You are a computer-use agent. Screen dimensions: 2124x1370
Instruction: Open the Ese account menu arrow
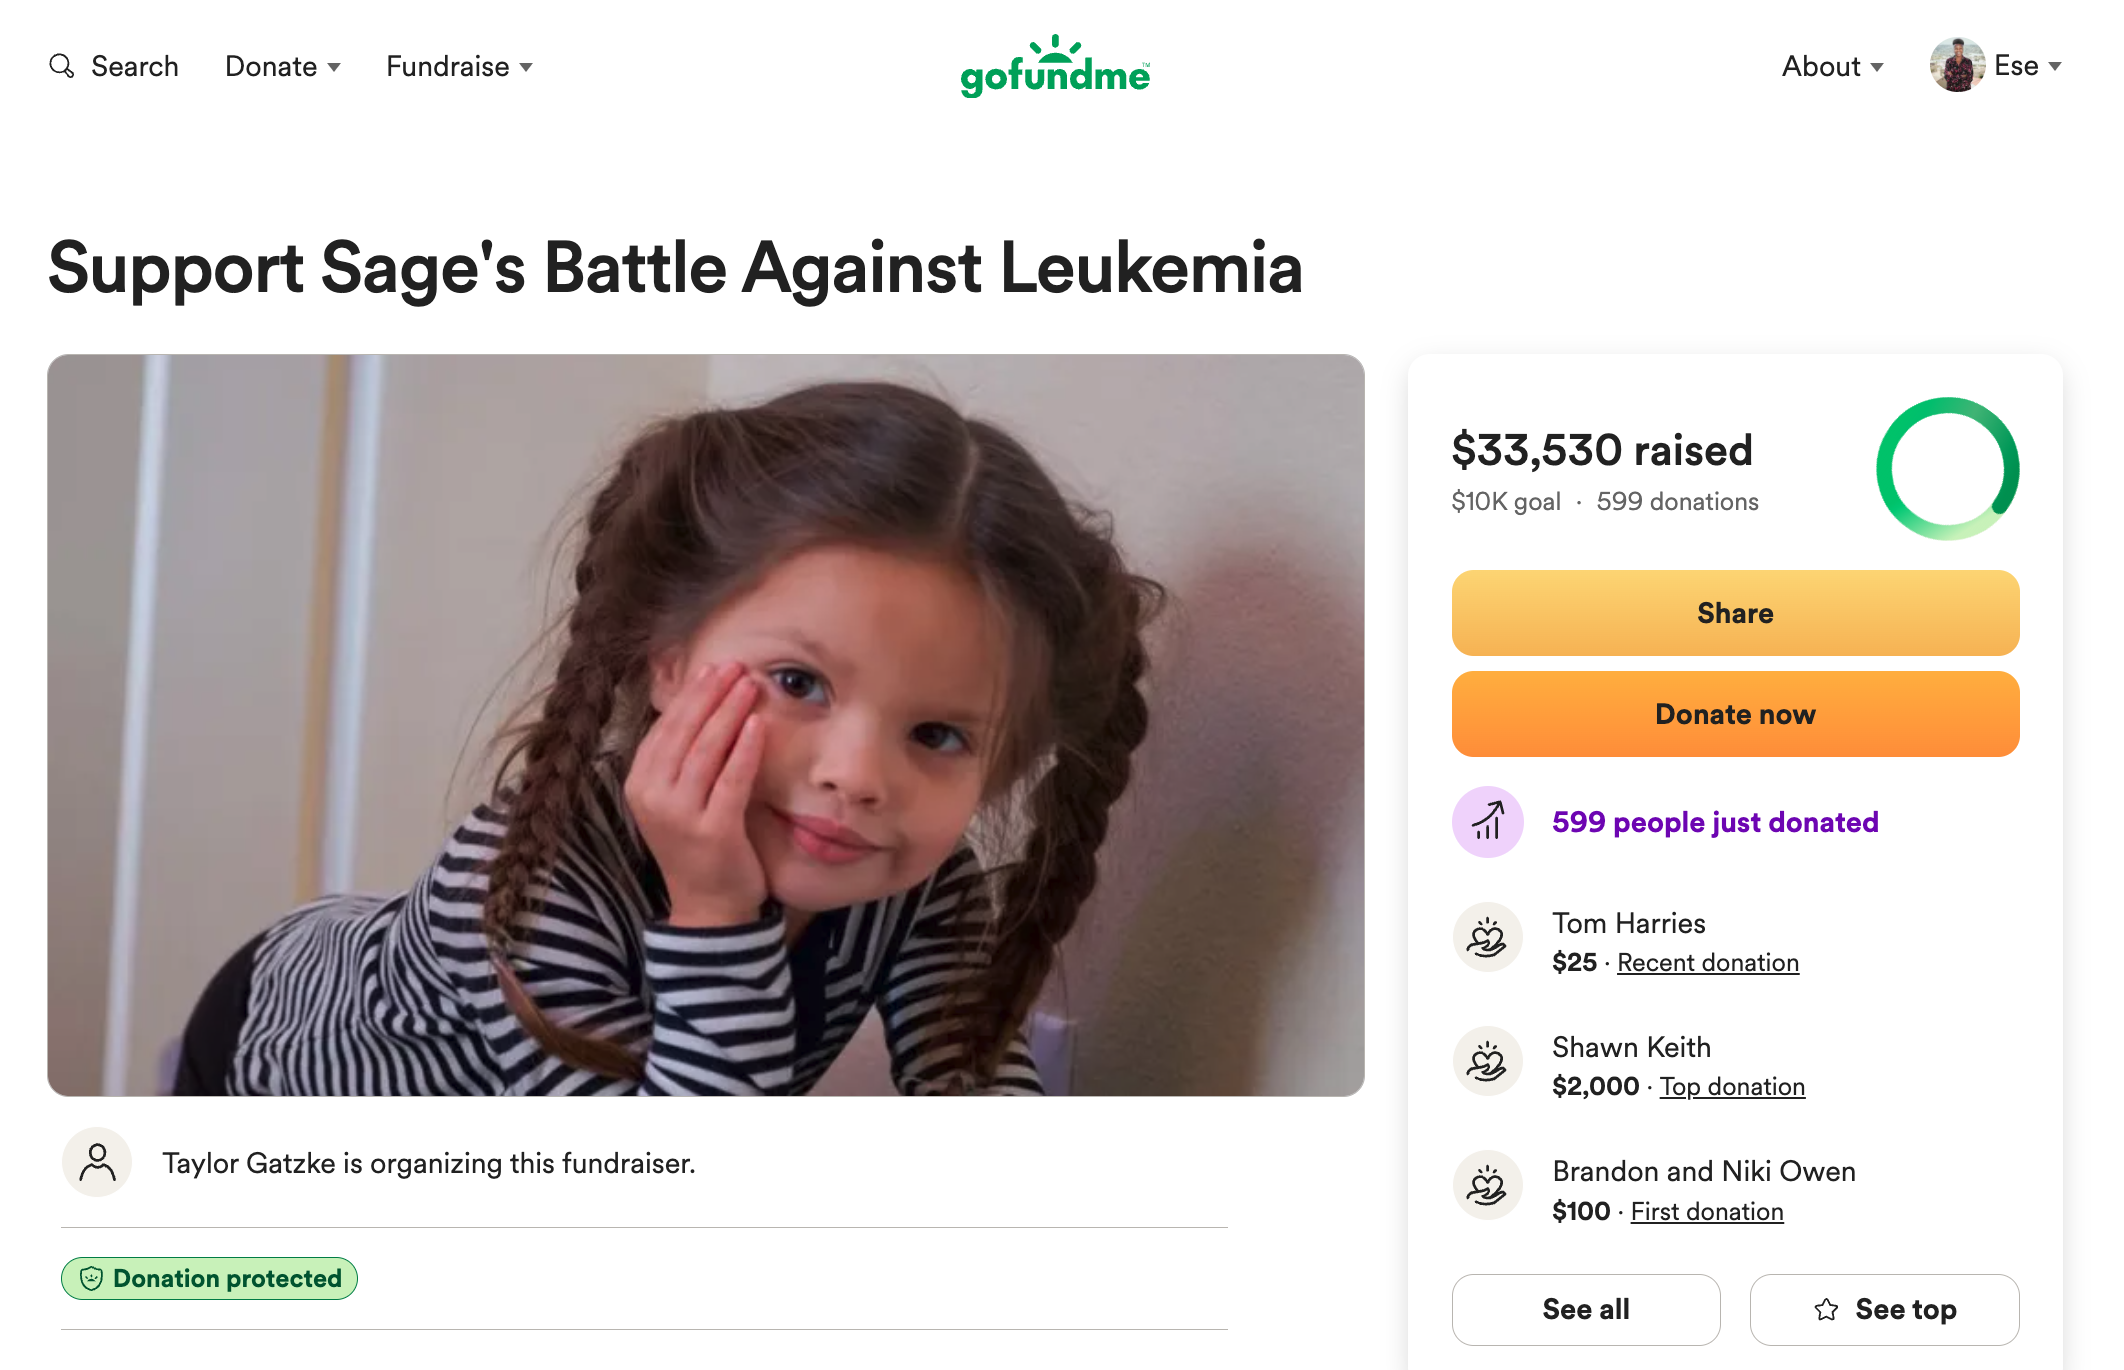pyautogui.click(x=2055, y=67)
